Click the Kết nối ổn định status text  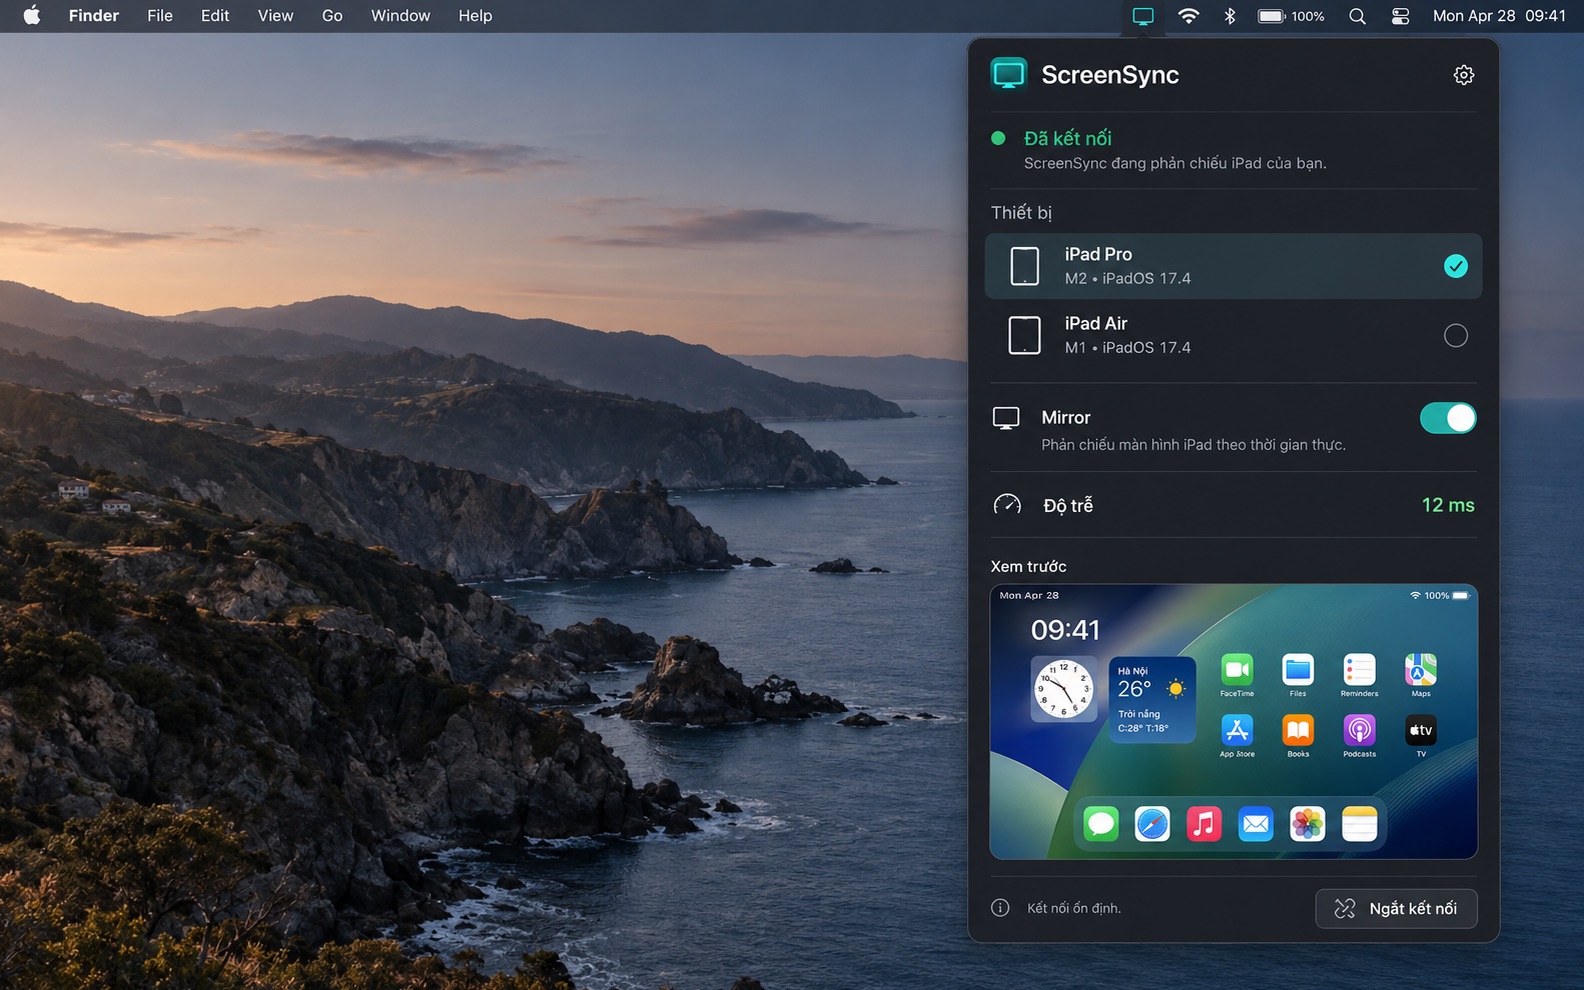(1074, 908)
